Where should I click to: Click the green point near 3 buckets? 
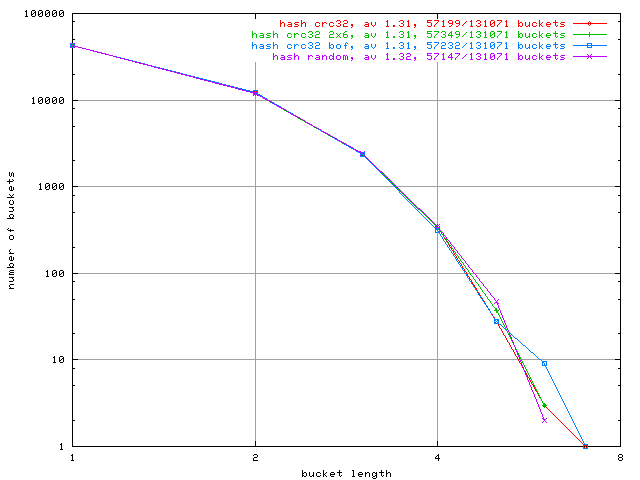click(x=544, y=405)
